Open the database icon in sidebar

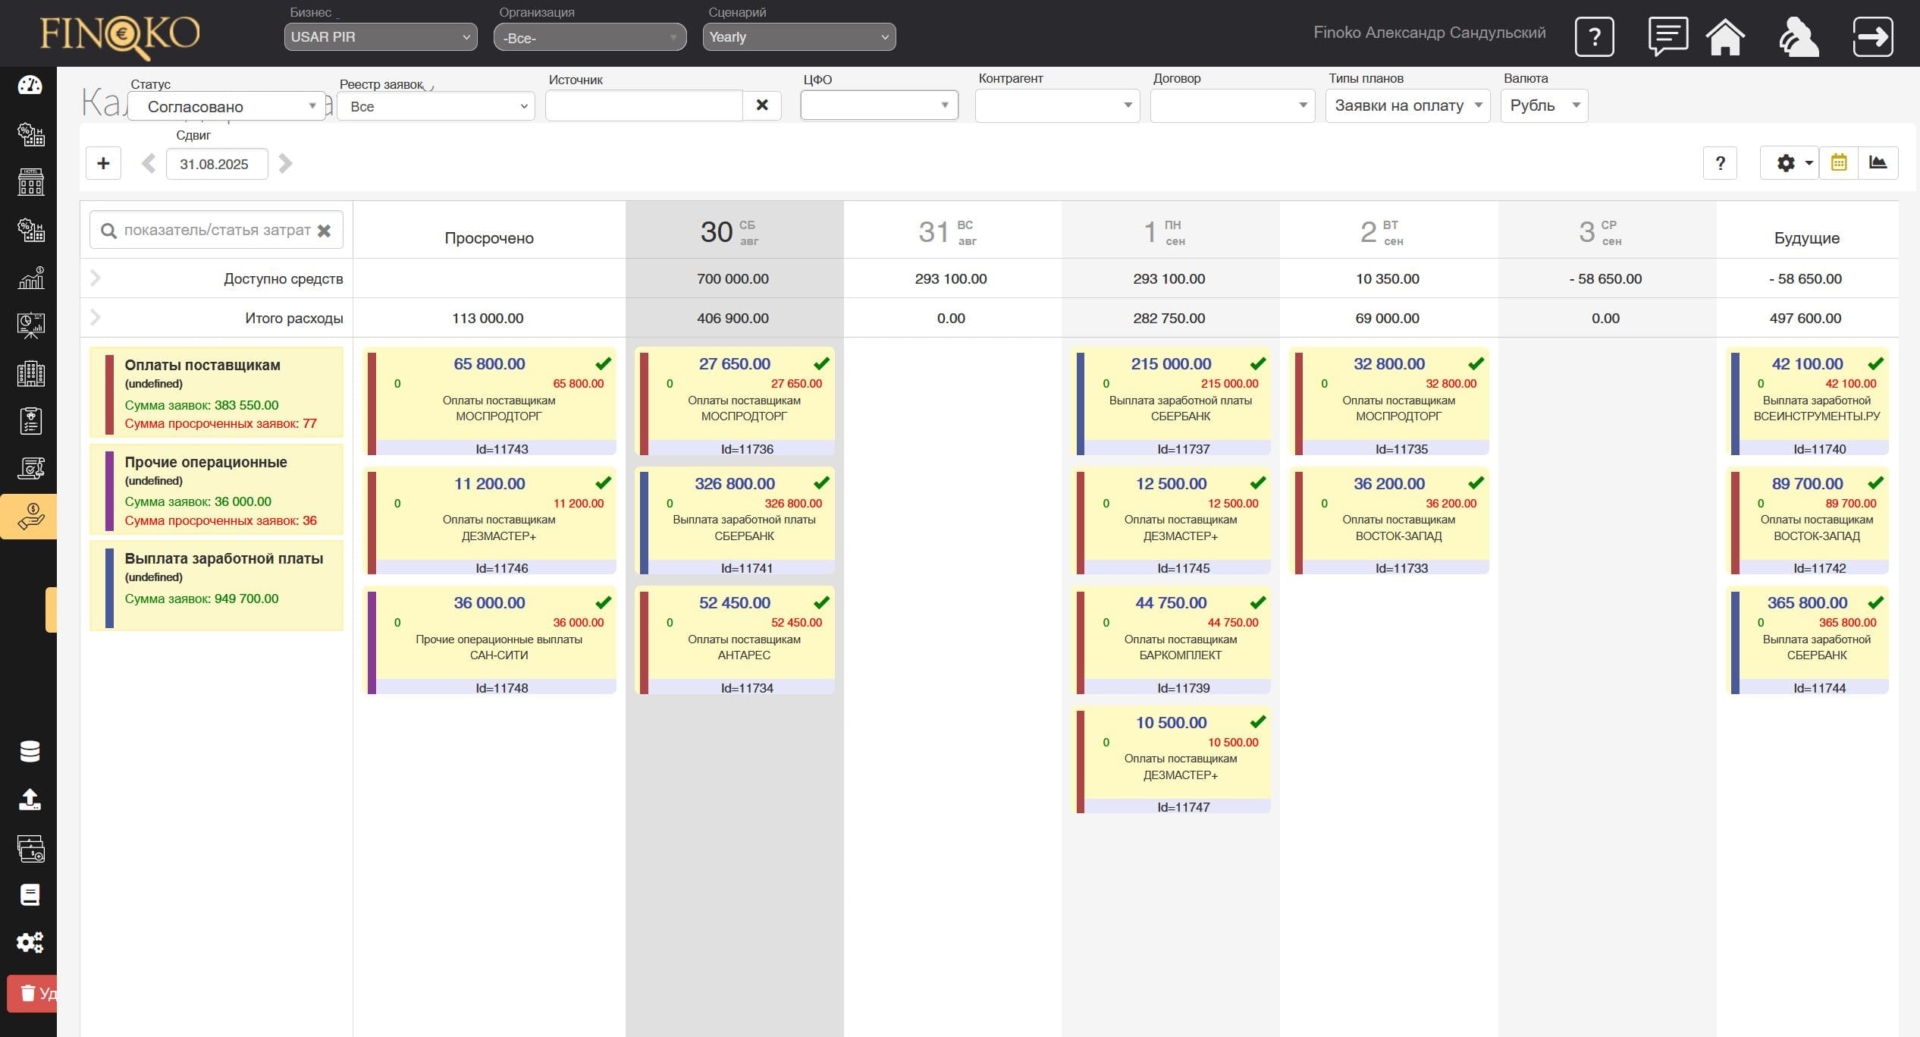30,752
